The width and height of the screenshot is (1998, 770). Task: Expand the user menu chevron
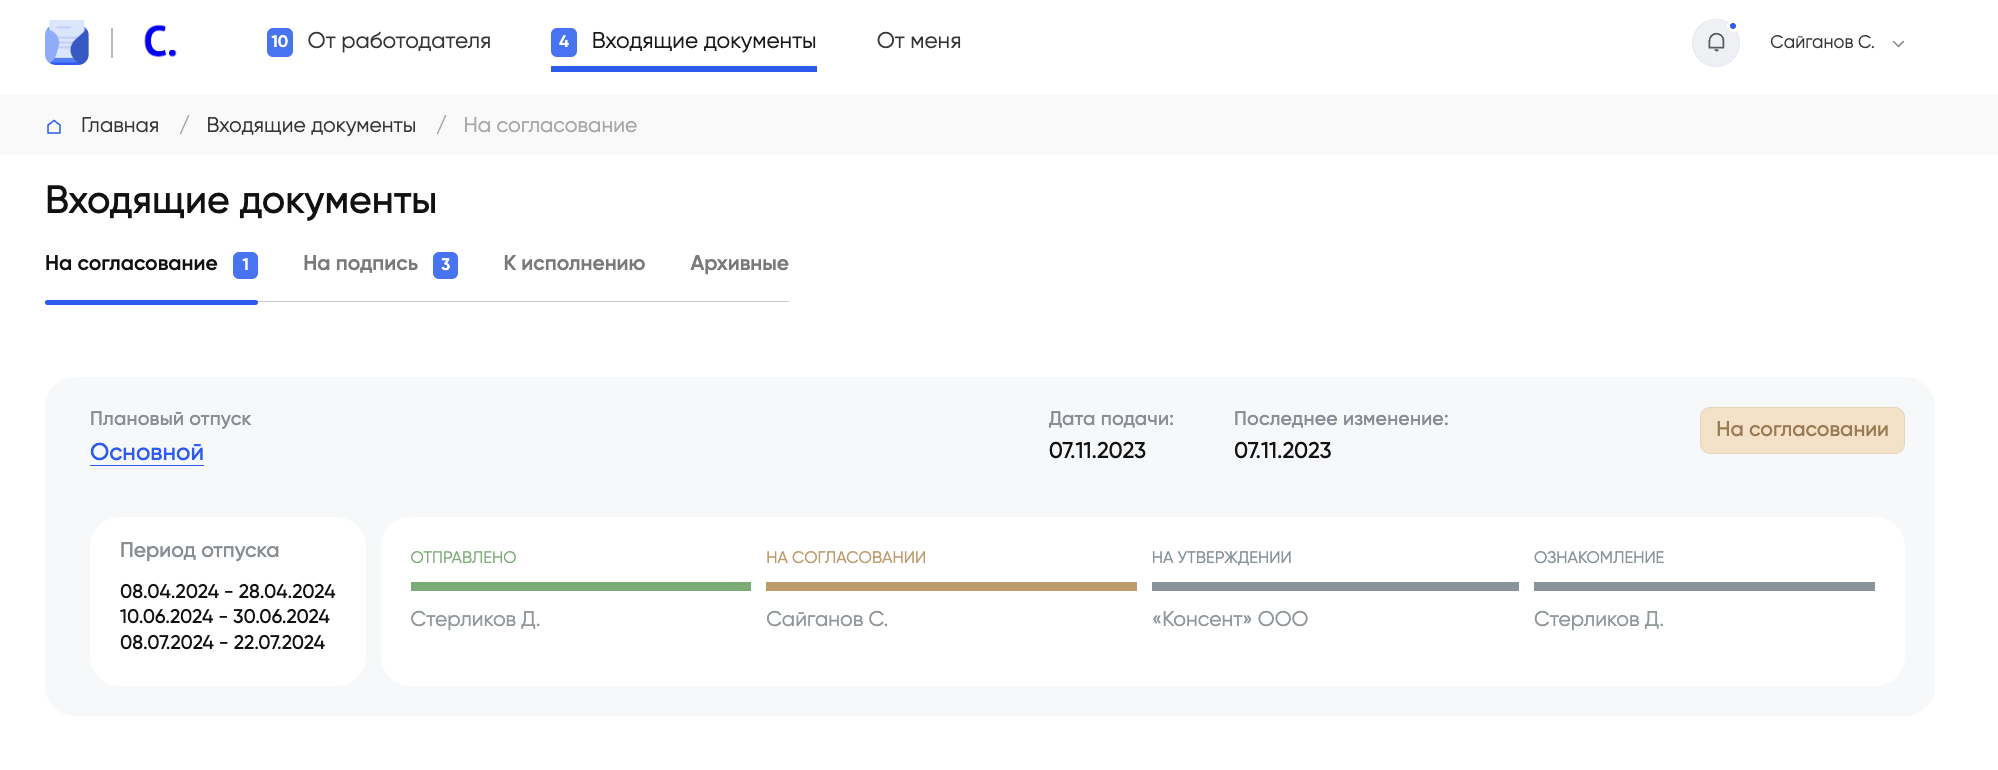pyautogui.click(x=1898, y=43)
